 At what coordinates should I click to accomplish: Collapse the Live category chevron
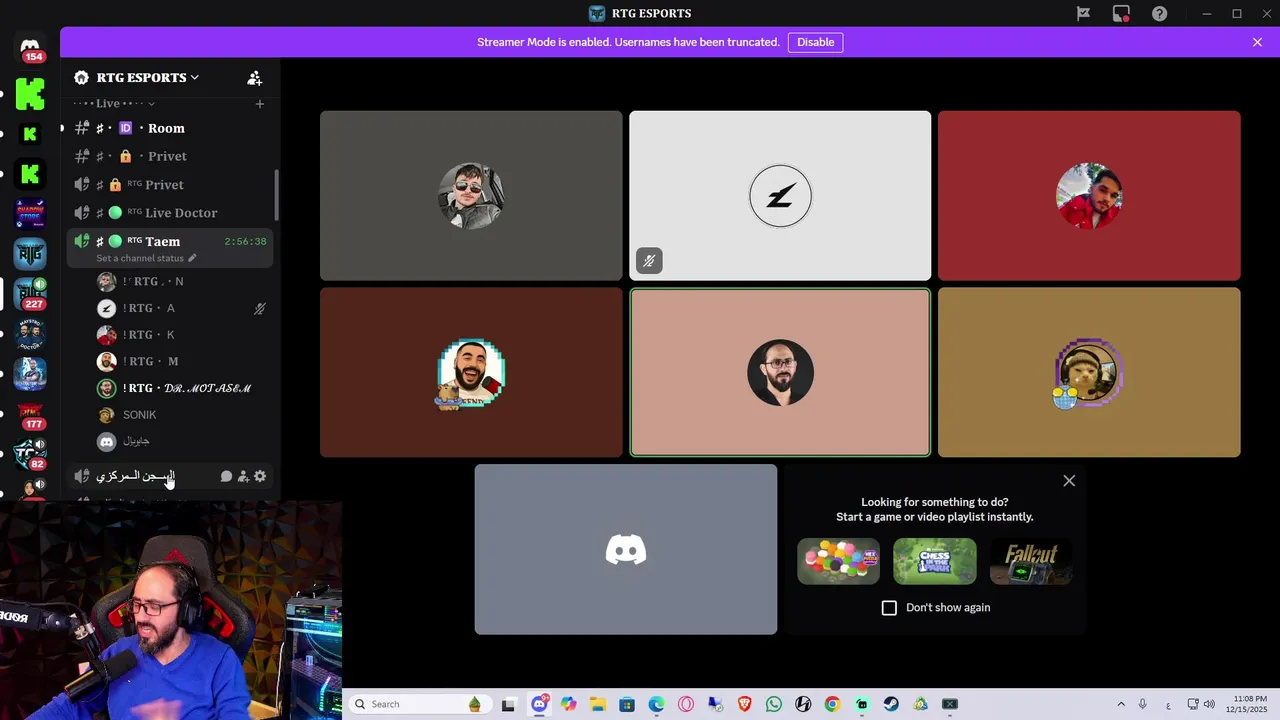(151, 104)
